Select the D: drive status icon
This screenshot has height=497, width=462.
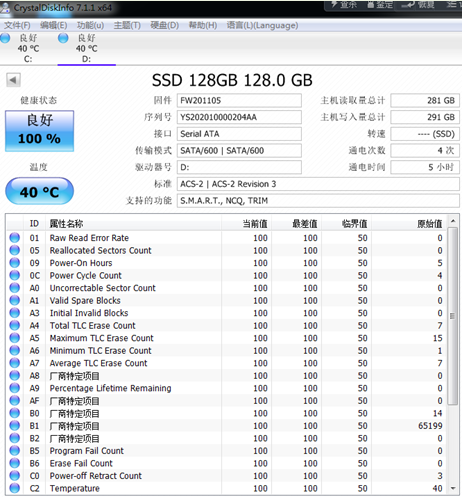coord(63,38)
